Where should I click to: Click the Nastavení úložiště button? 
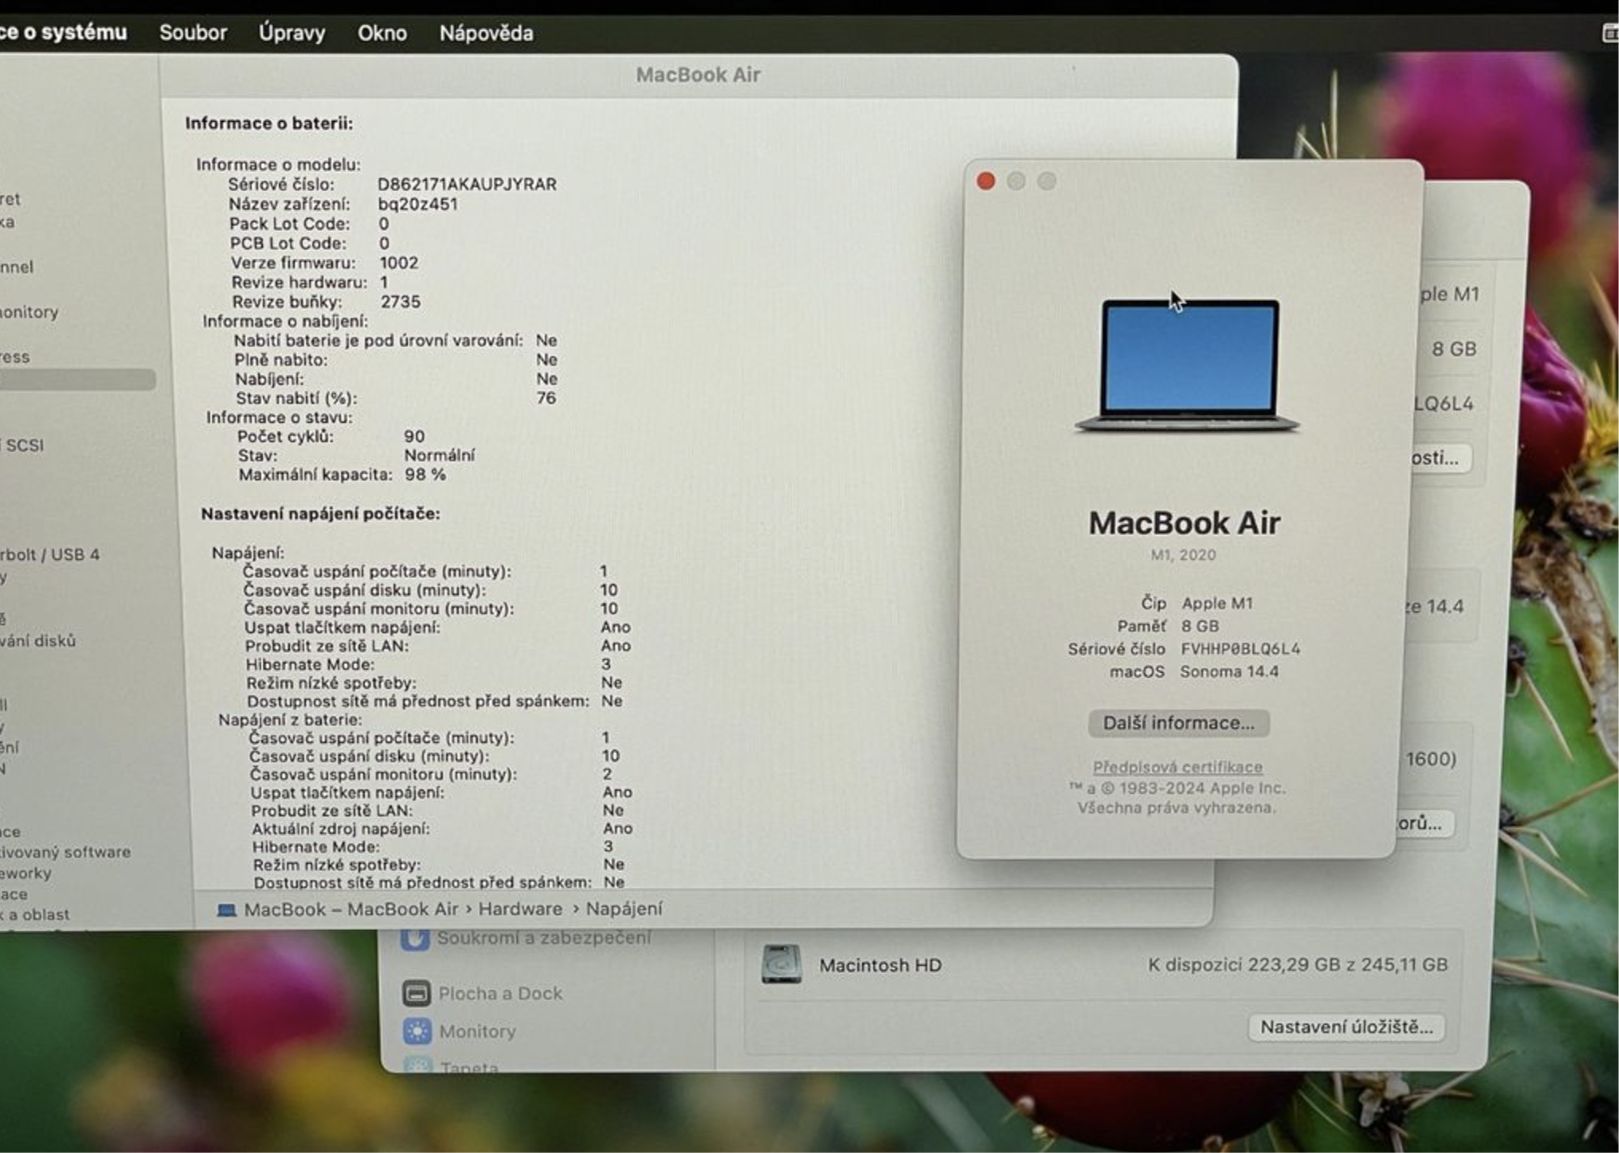(1346, 1027)
